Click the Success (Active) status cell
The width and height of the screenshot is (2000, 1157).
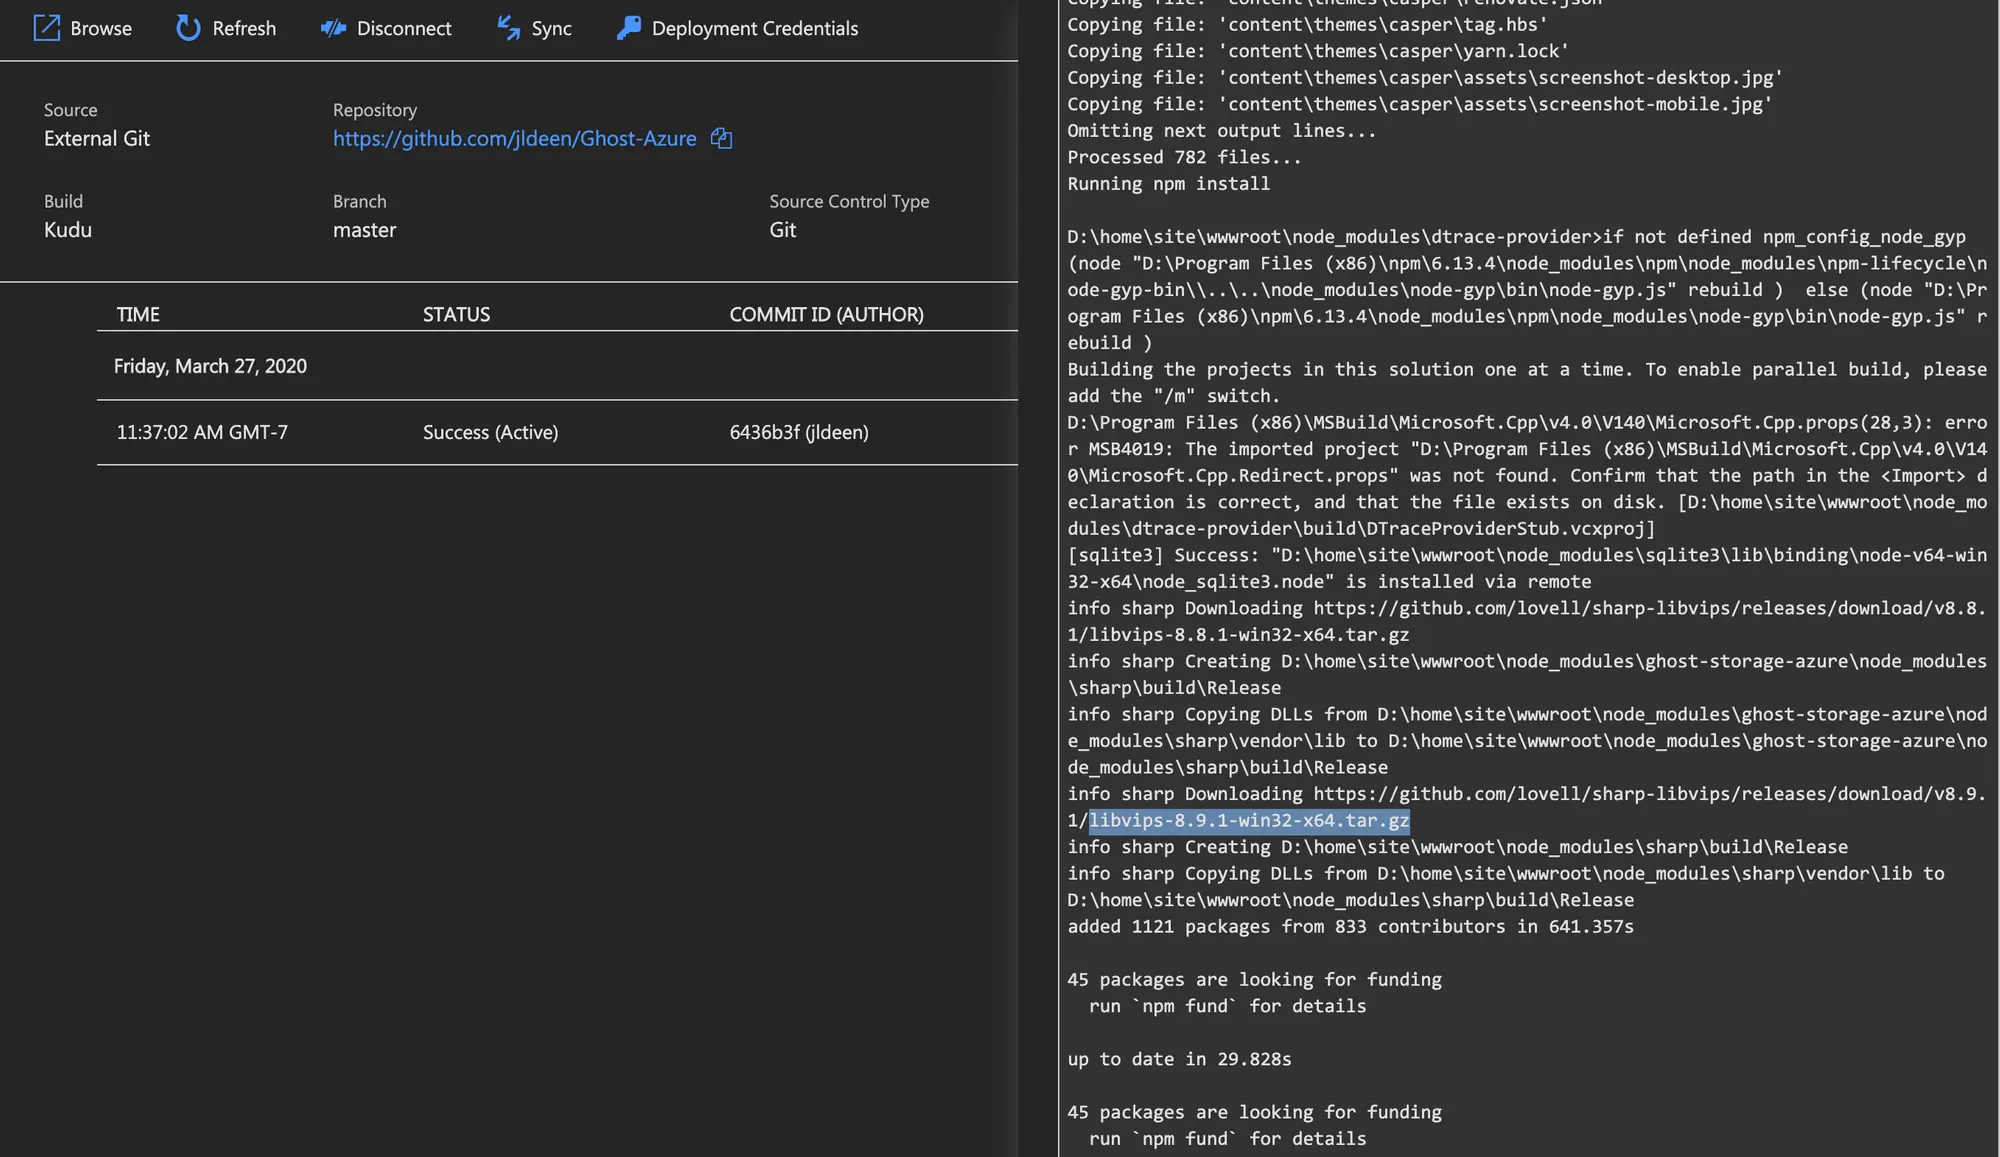point(490,432)
